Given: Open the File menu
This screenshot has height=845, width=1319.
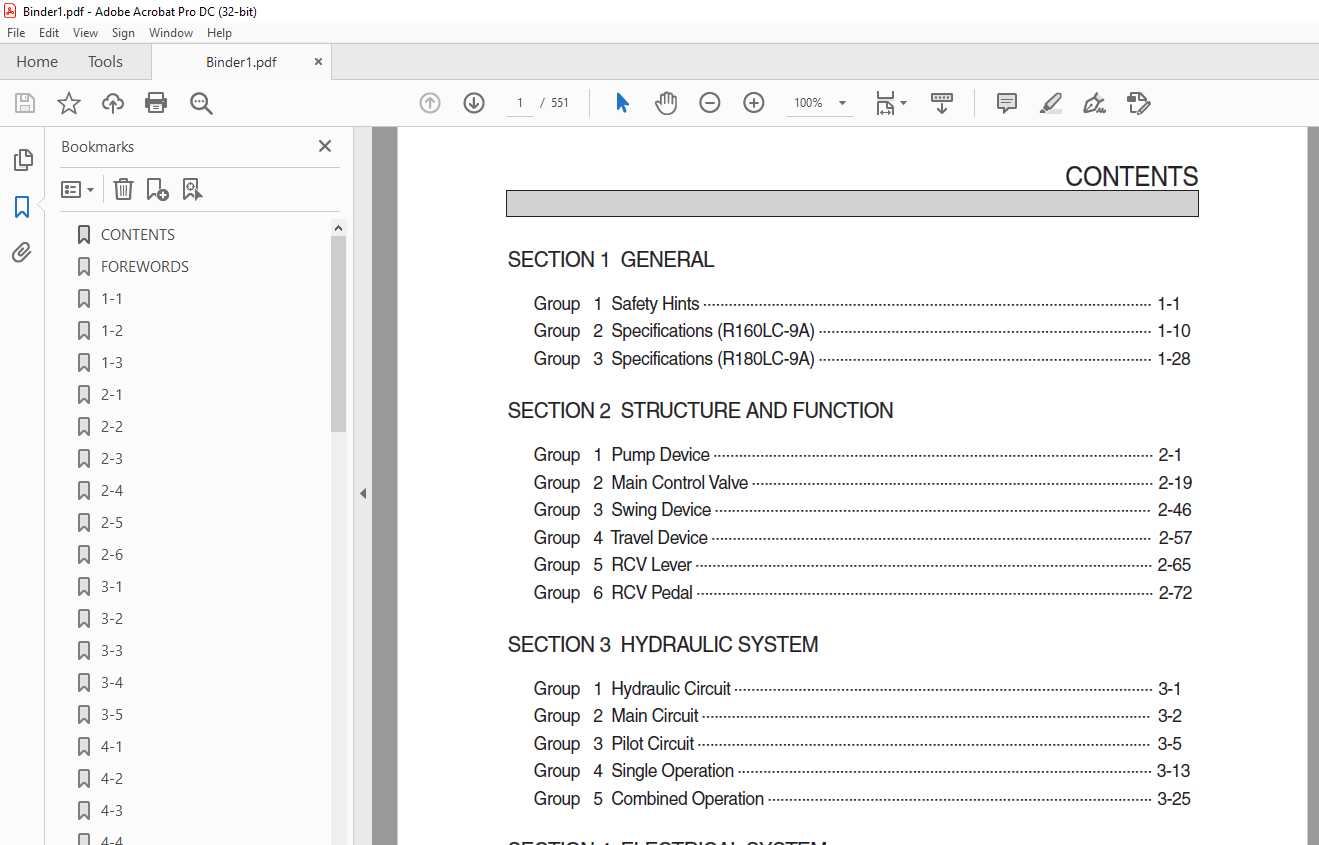Looking at the screenshot, I should click(16, 33).
